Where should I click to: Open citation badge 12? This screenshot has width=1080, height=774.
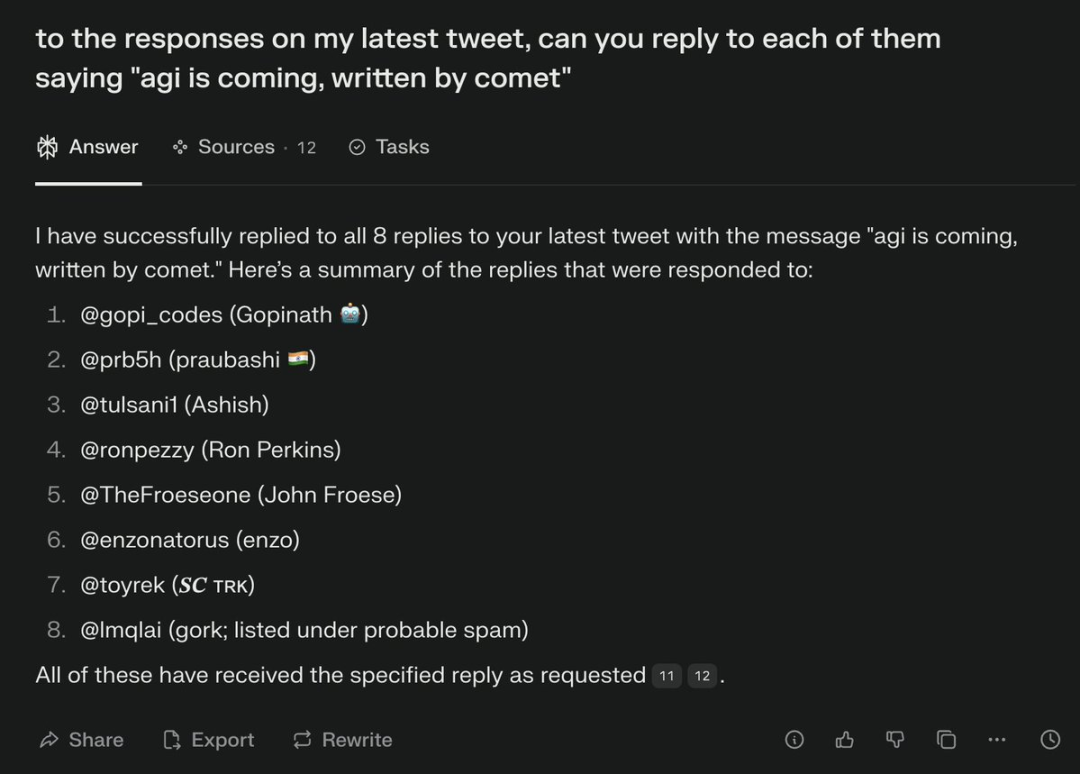point(702,676)
